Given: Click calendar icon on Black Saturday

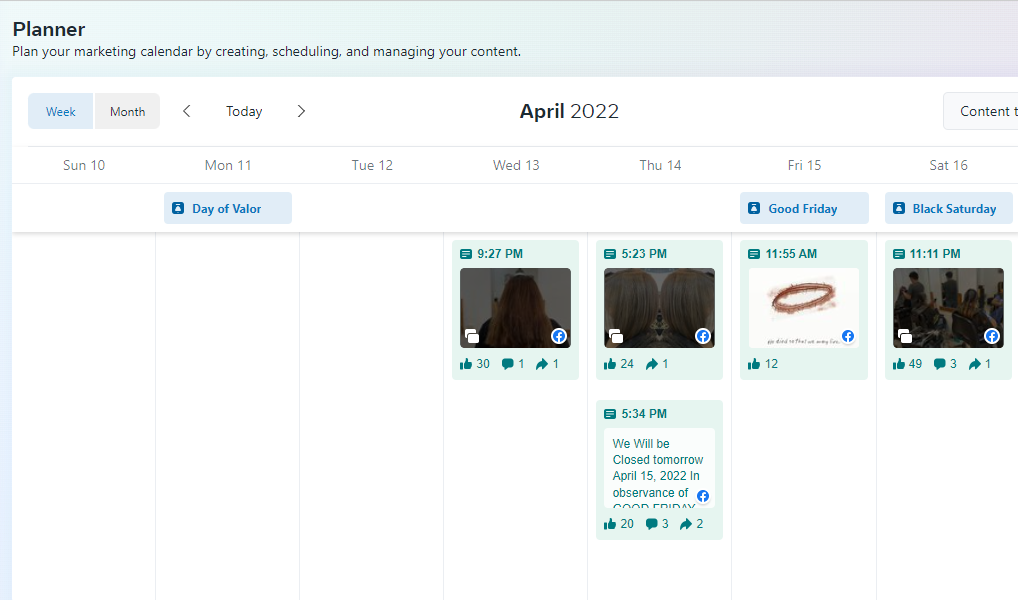Looking at the screenshot, I should (899, 208).
